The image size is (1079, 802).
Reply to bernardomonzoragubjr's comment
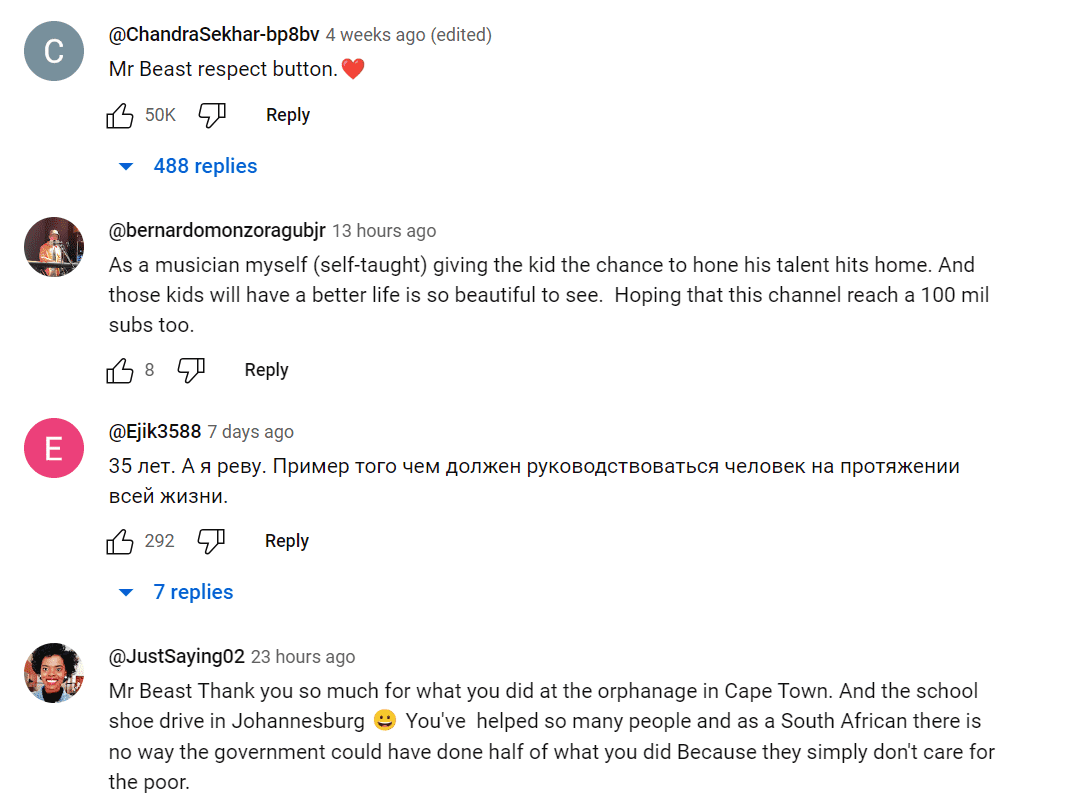click(x=266, y=370)
